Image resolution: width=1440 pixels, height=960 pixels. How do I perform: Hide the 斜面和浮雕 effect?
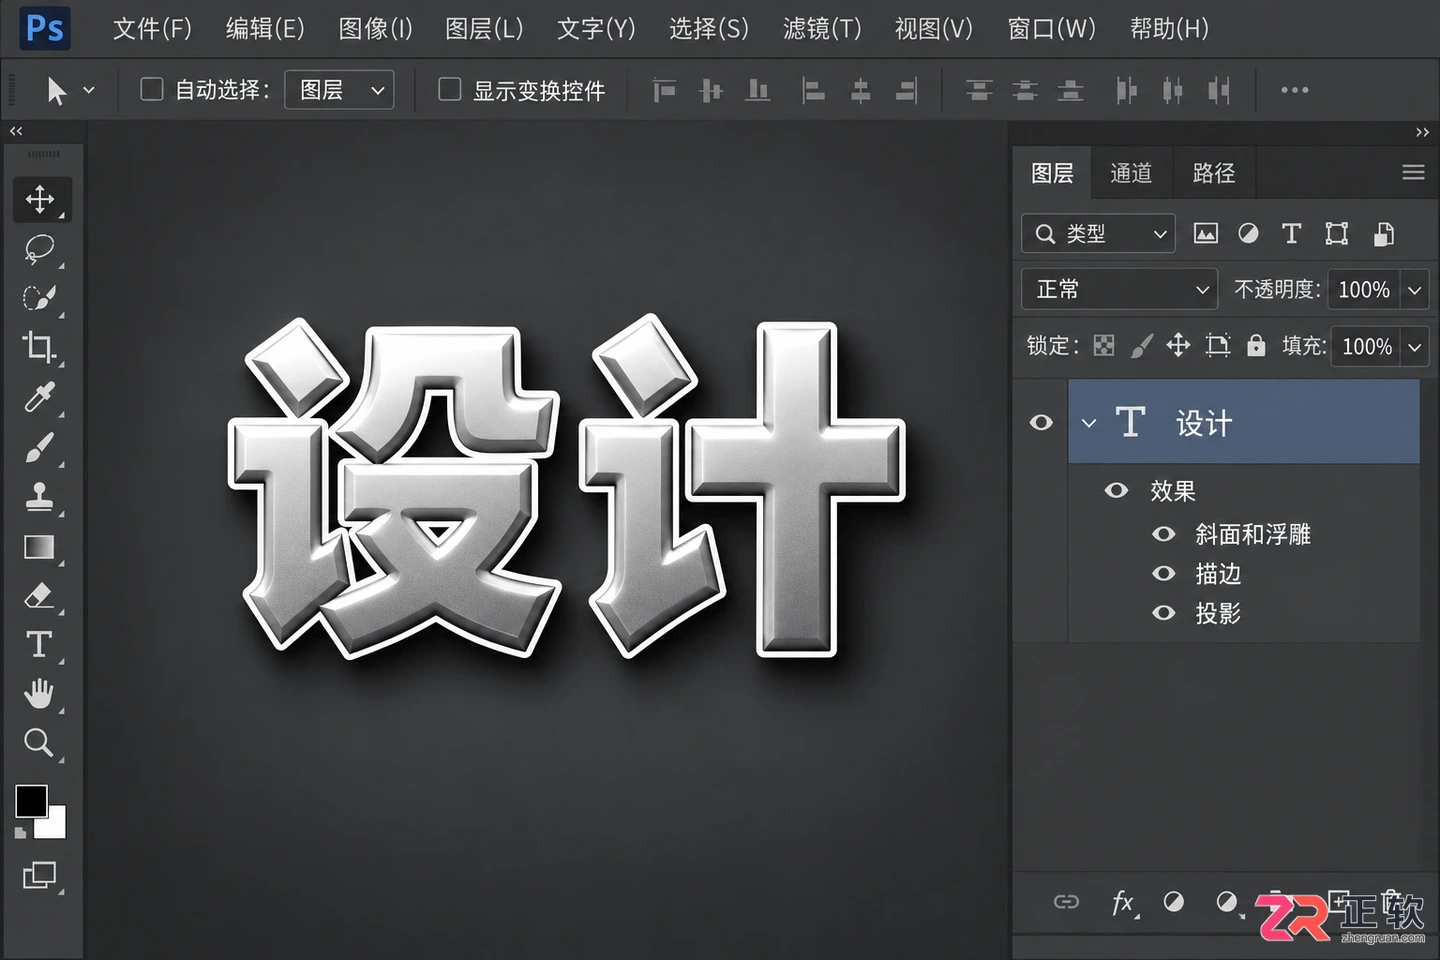point(1164,534)
